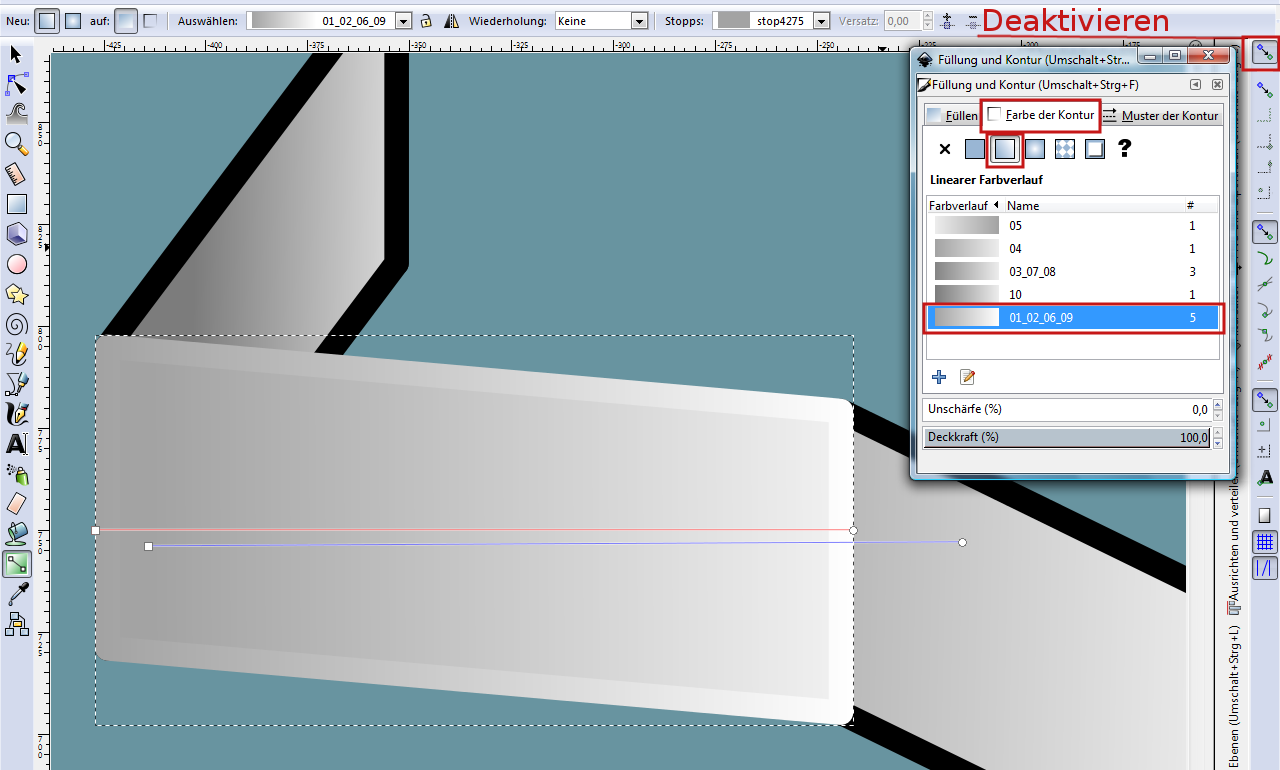Select the Color dropper tool
Viewport: 1280px width, 770px height.
pos(16,595)
